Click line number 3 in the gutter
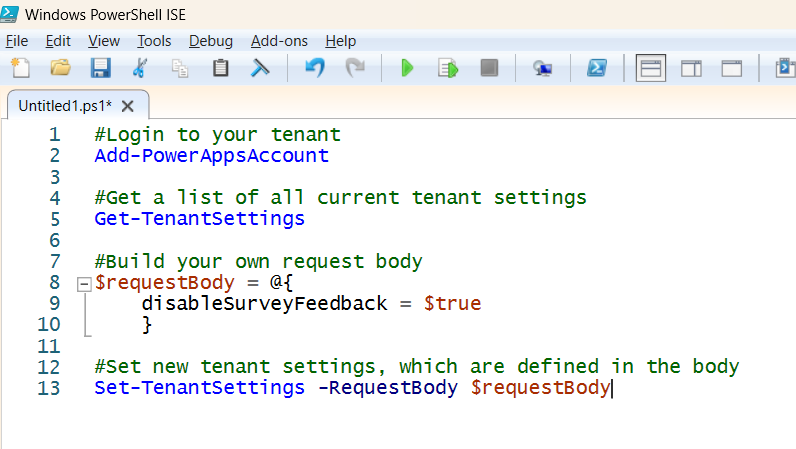Viewport: 796px width, 449px height. tap(55, 177)
